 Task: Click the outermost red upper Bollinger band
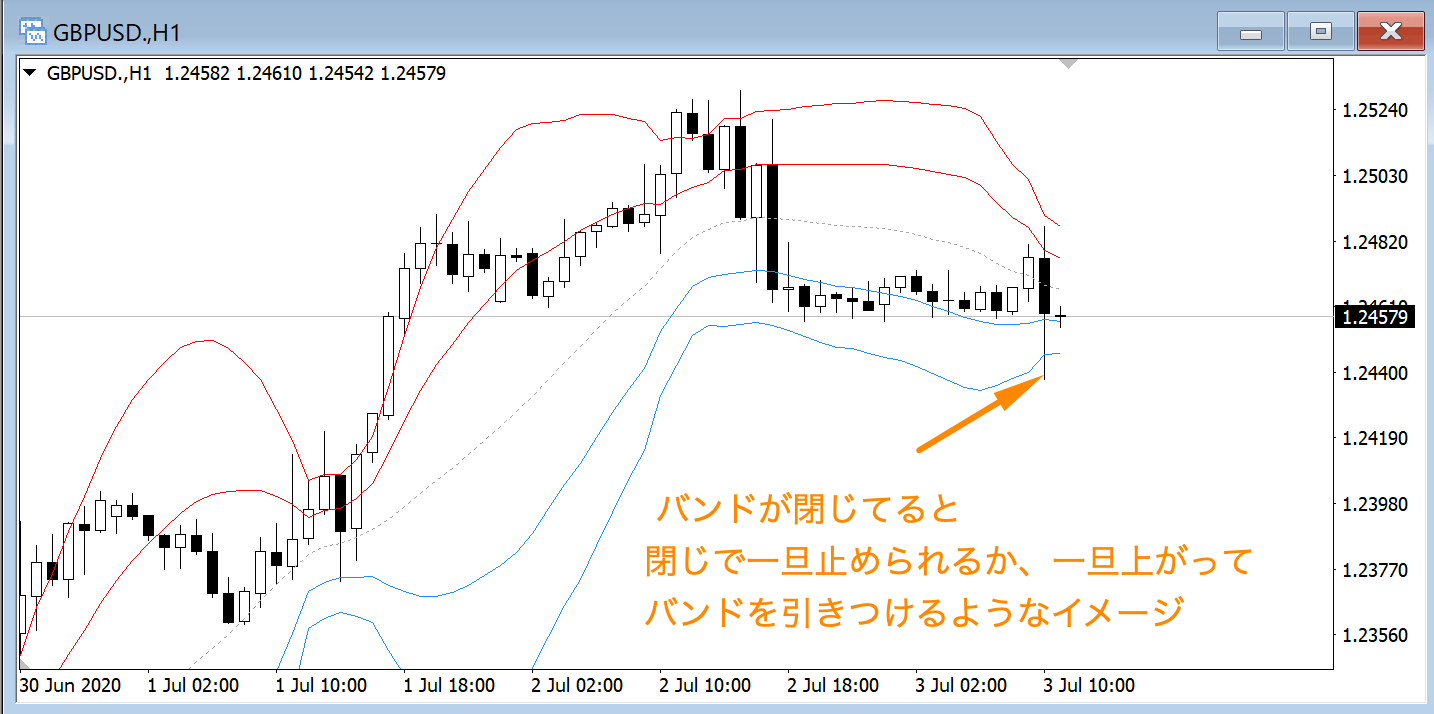pos(880,100)
